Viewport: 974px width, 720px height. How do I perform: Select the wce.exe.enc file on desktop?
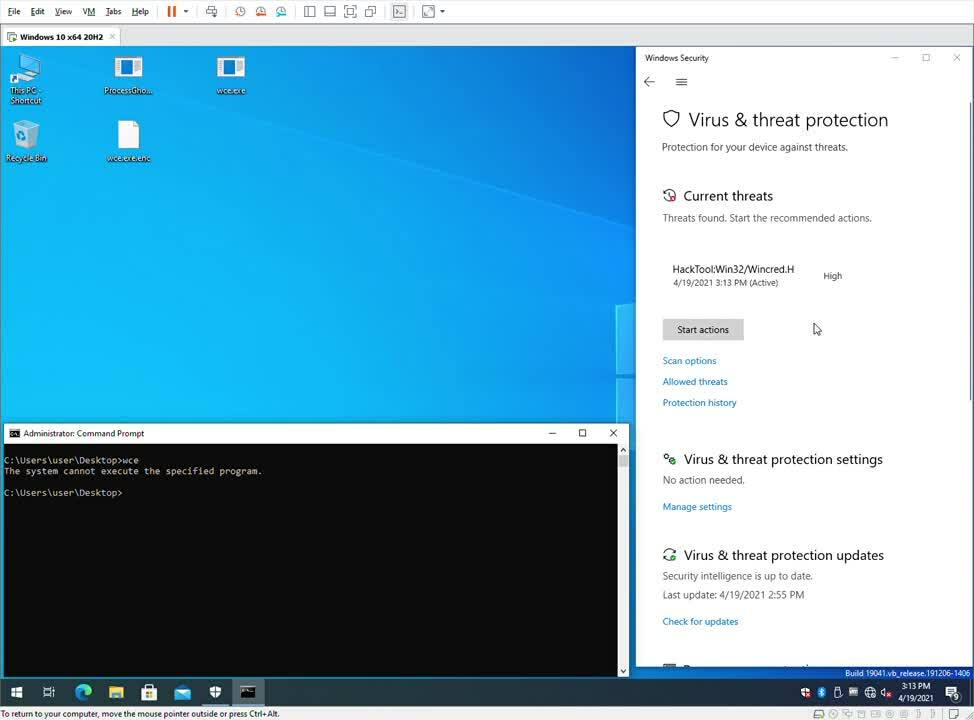(128, 141)
